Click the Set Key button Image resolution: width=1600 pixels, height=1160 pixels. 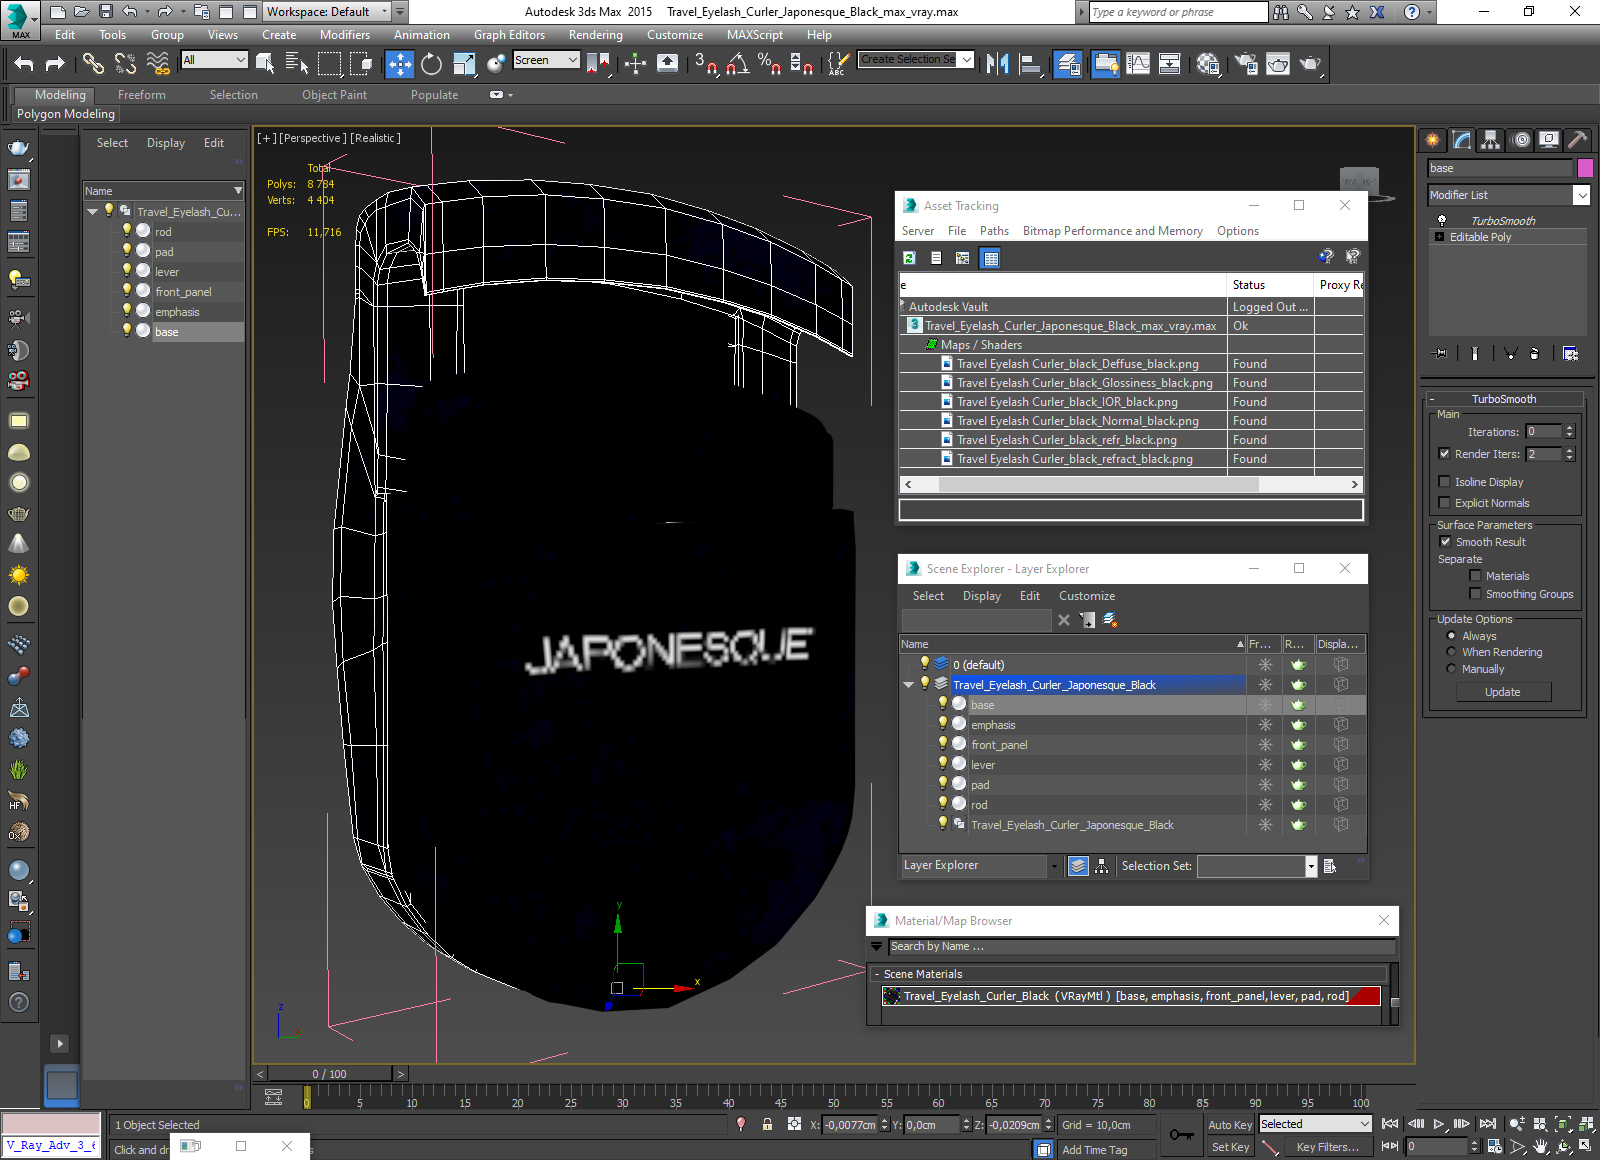click(1230, 1148)
